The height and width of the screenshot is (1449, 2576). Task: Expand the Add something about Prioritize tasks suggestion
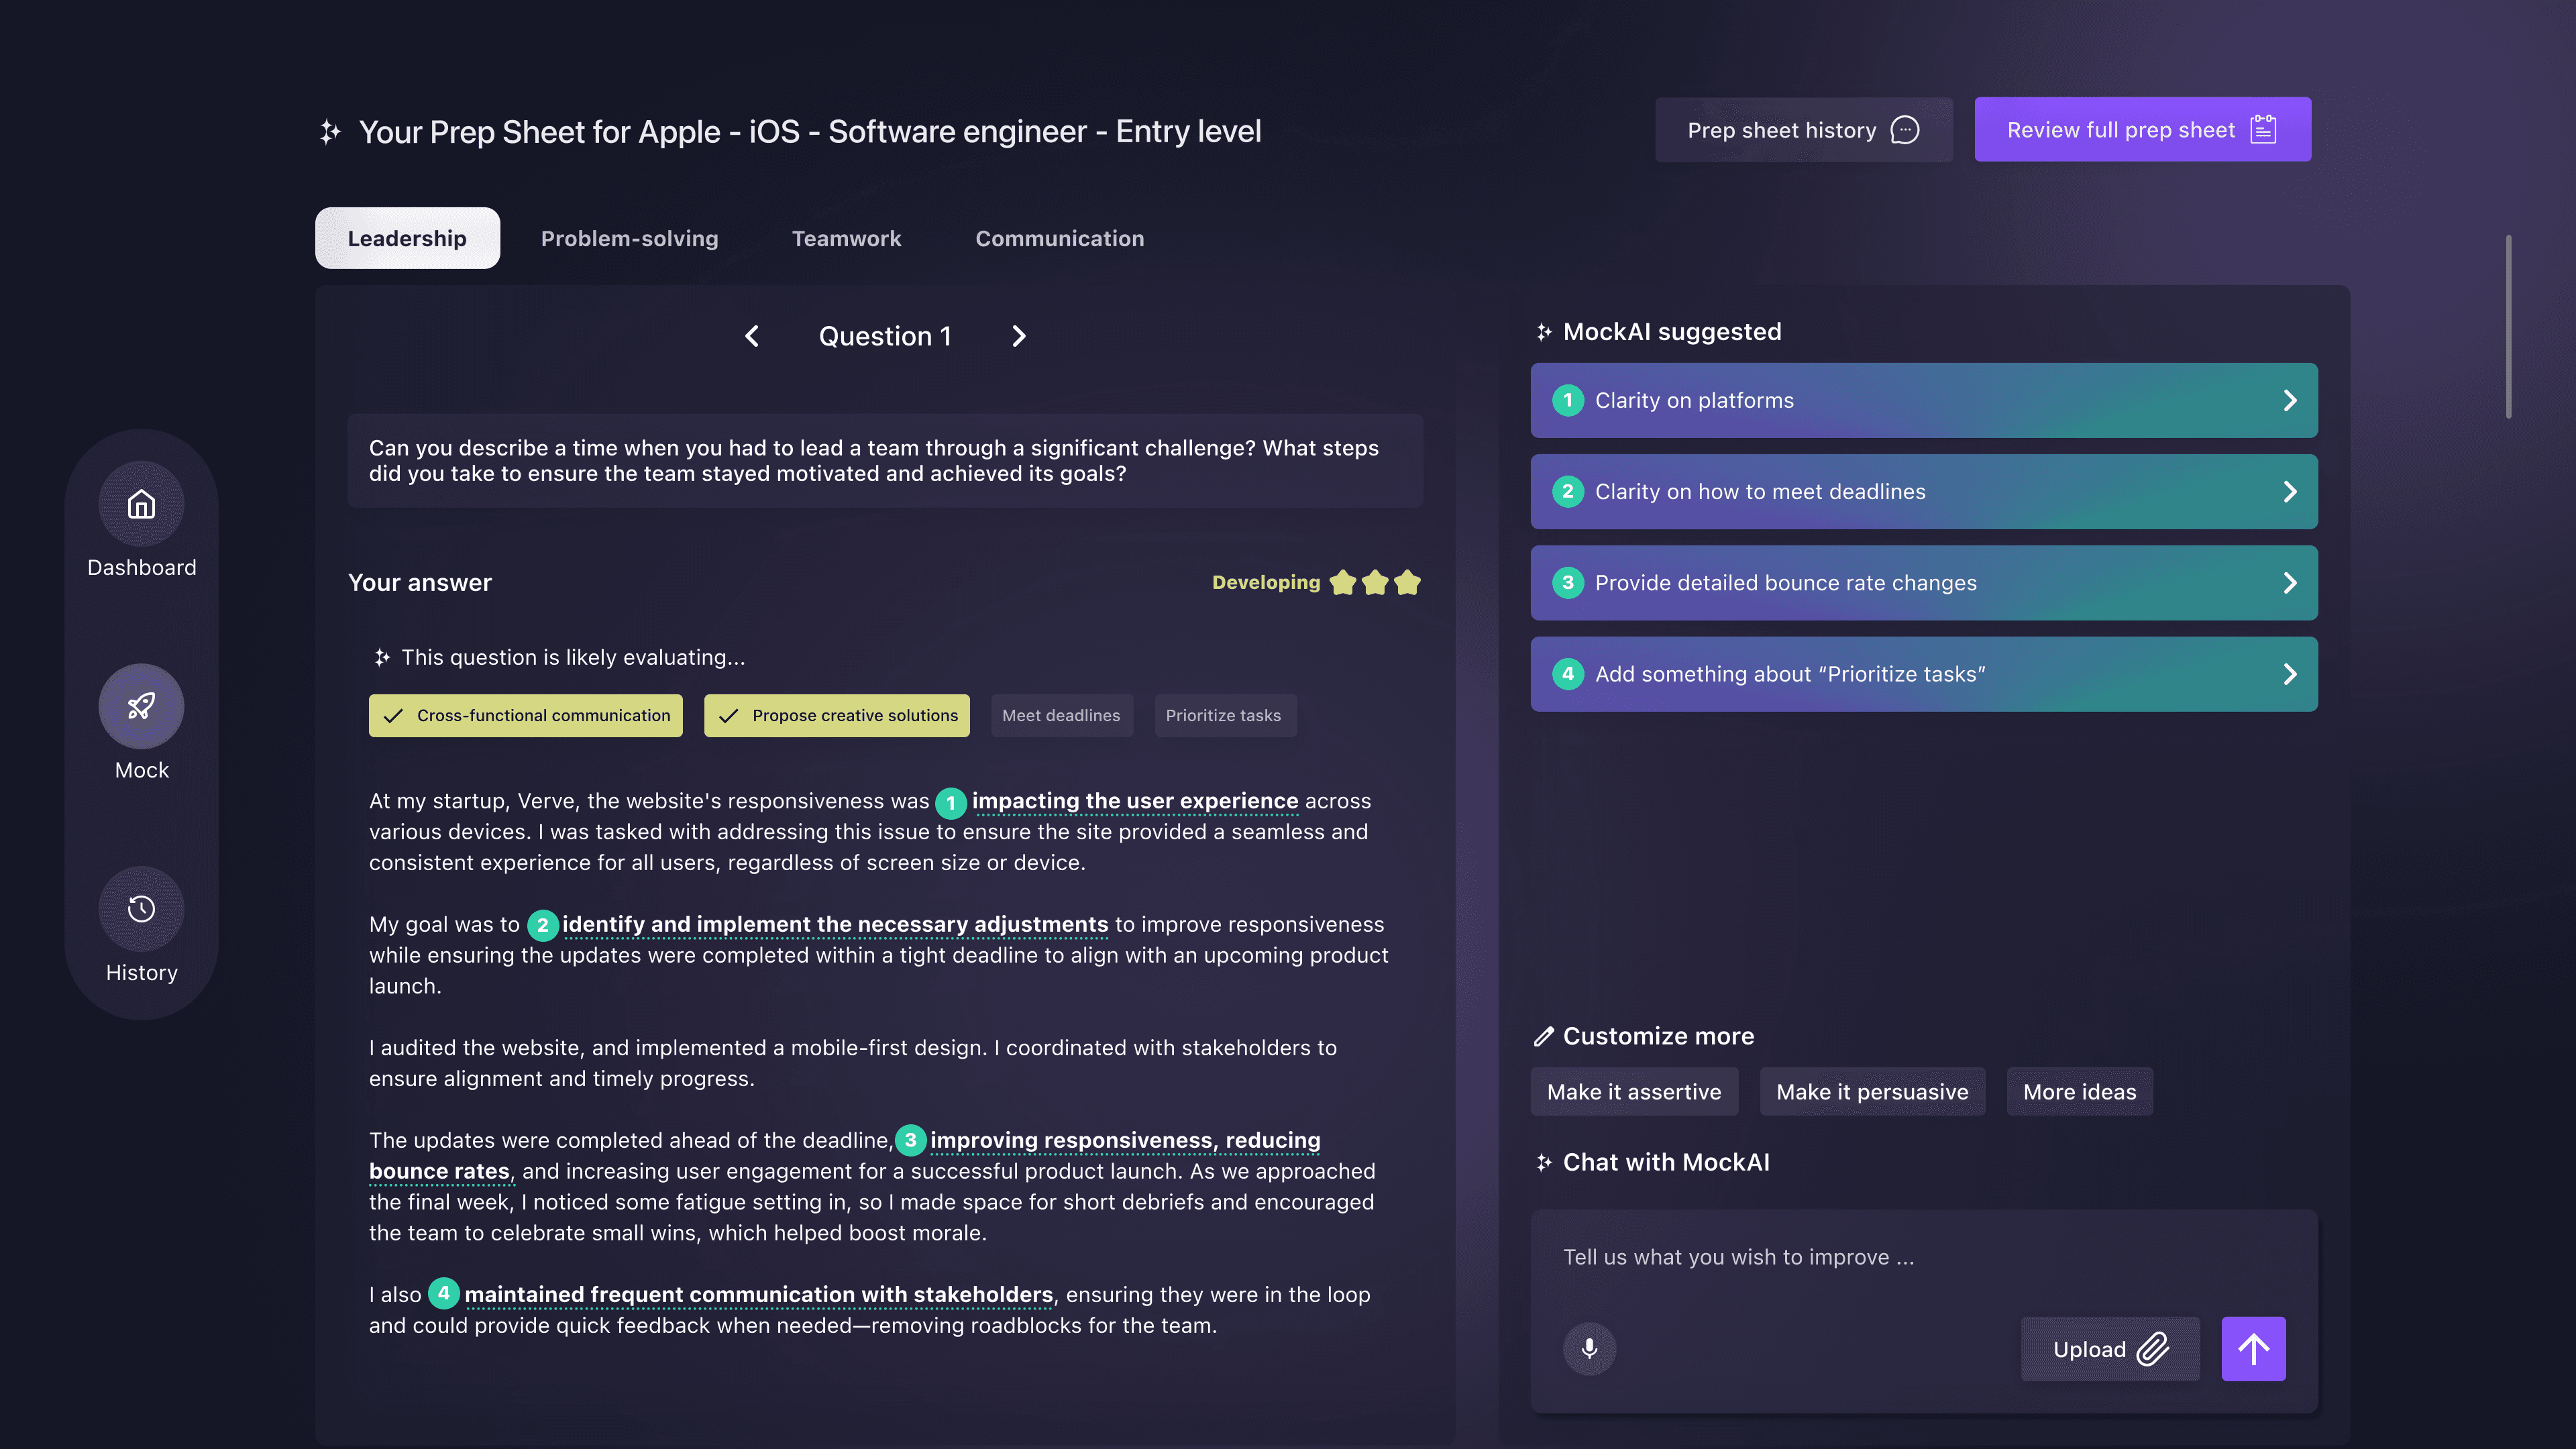[x=1923, y=674]
